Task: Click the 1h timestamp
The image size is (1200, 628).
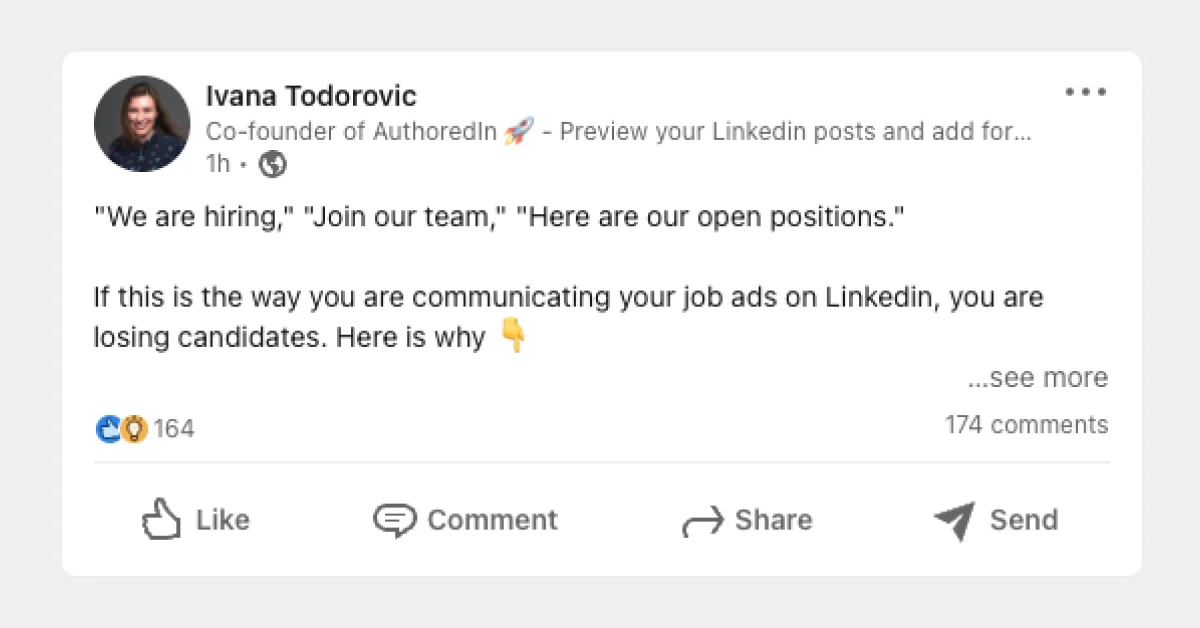Action: point(215,163)
